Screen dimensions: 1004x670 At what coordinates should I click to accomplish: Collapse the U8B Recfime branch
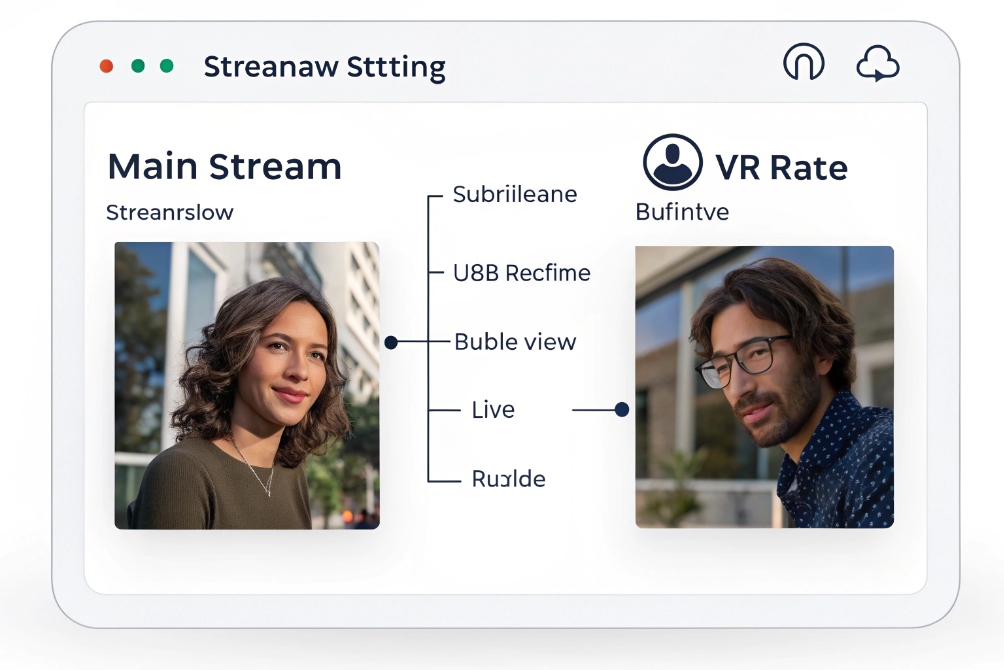tap(521, 272)
